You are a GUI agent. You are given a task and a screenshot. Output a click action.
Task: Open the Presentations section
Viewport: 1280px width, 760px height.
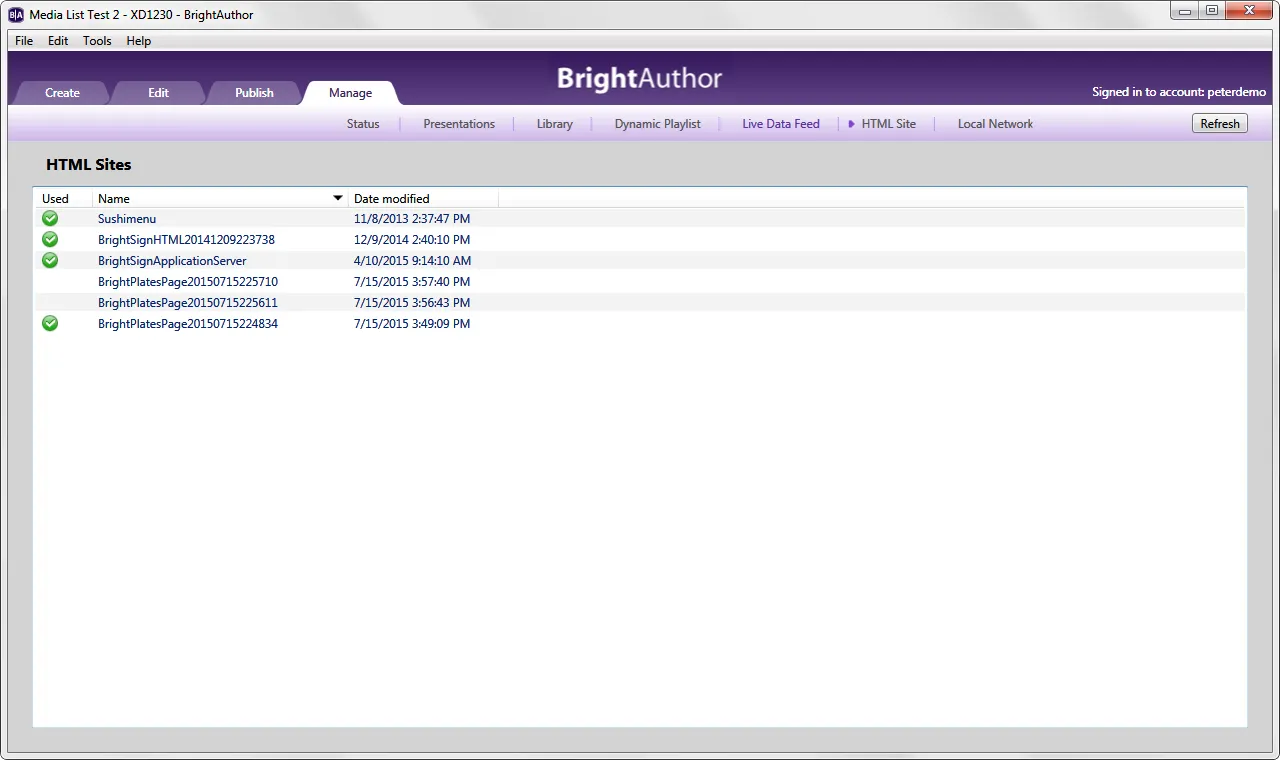tap(459, 124)
